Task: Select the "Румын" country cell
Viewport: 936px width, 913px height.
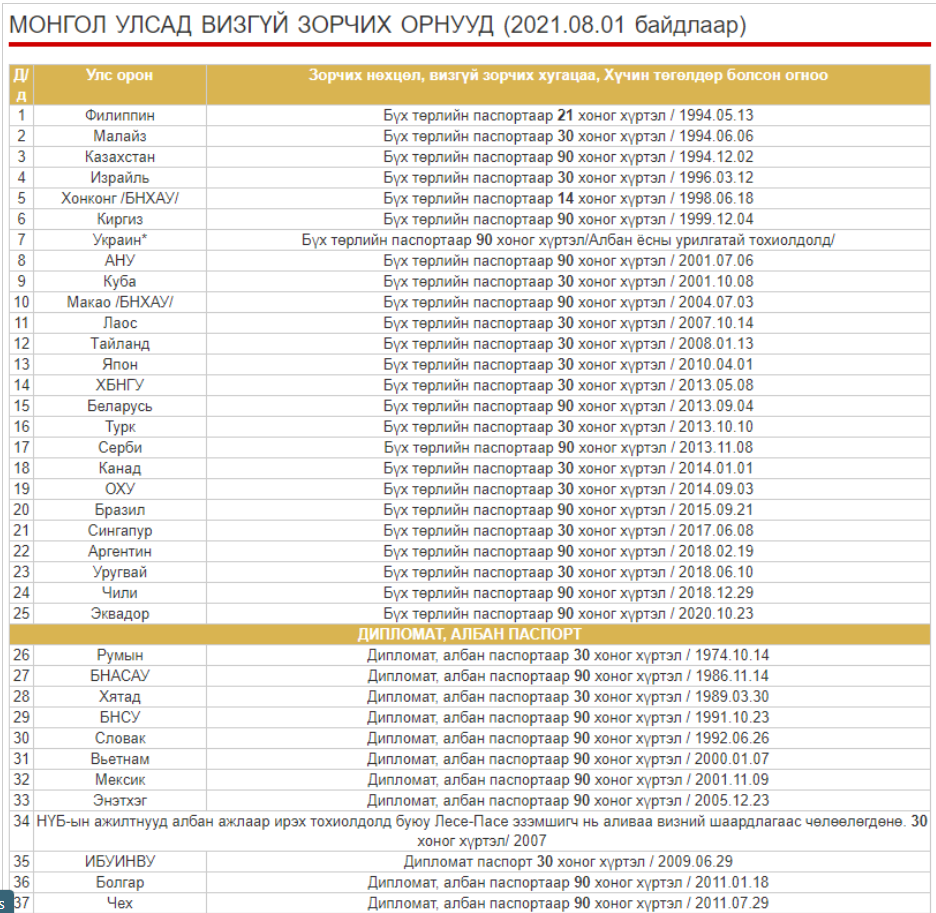Action: (x=119, y=655)
